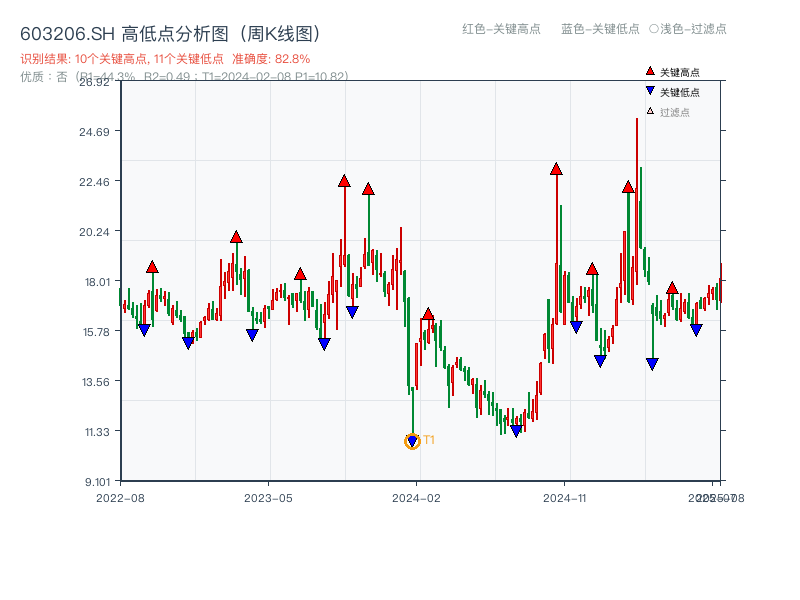
Task: Click the circle icon beside 浅色-过滤点 at top right
Action: pos(652,30)
